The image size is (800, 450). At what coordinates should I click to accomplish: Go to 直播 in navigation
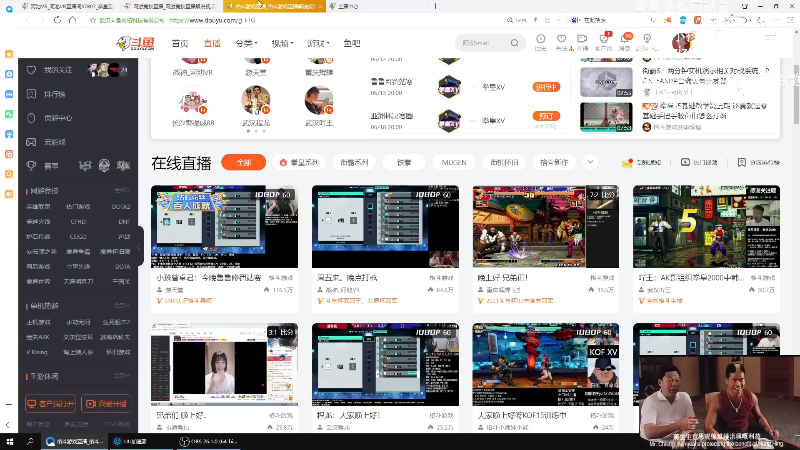click(212, 43)
